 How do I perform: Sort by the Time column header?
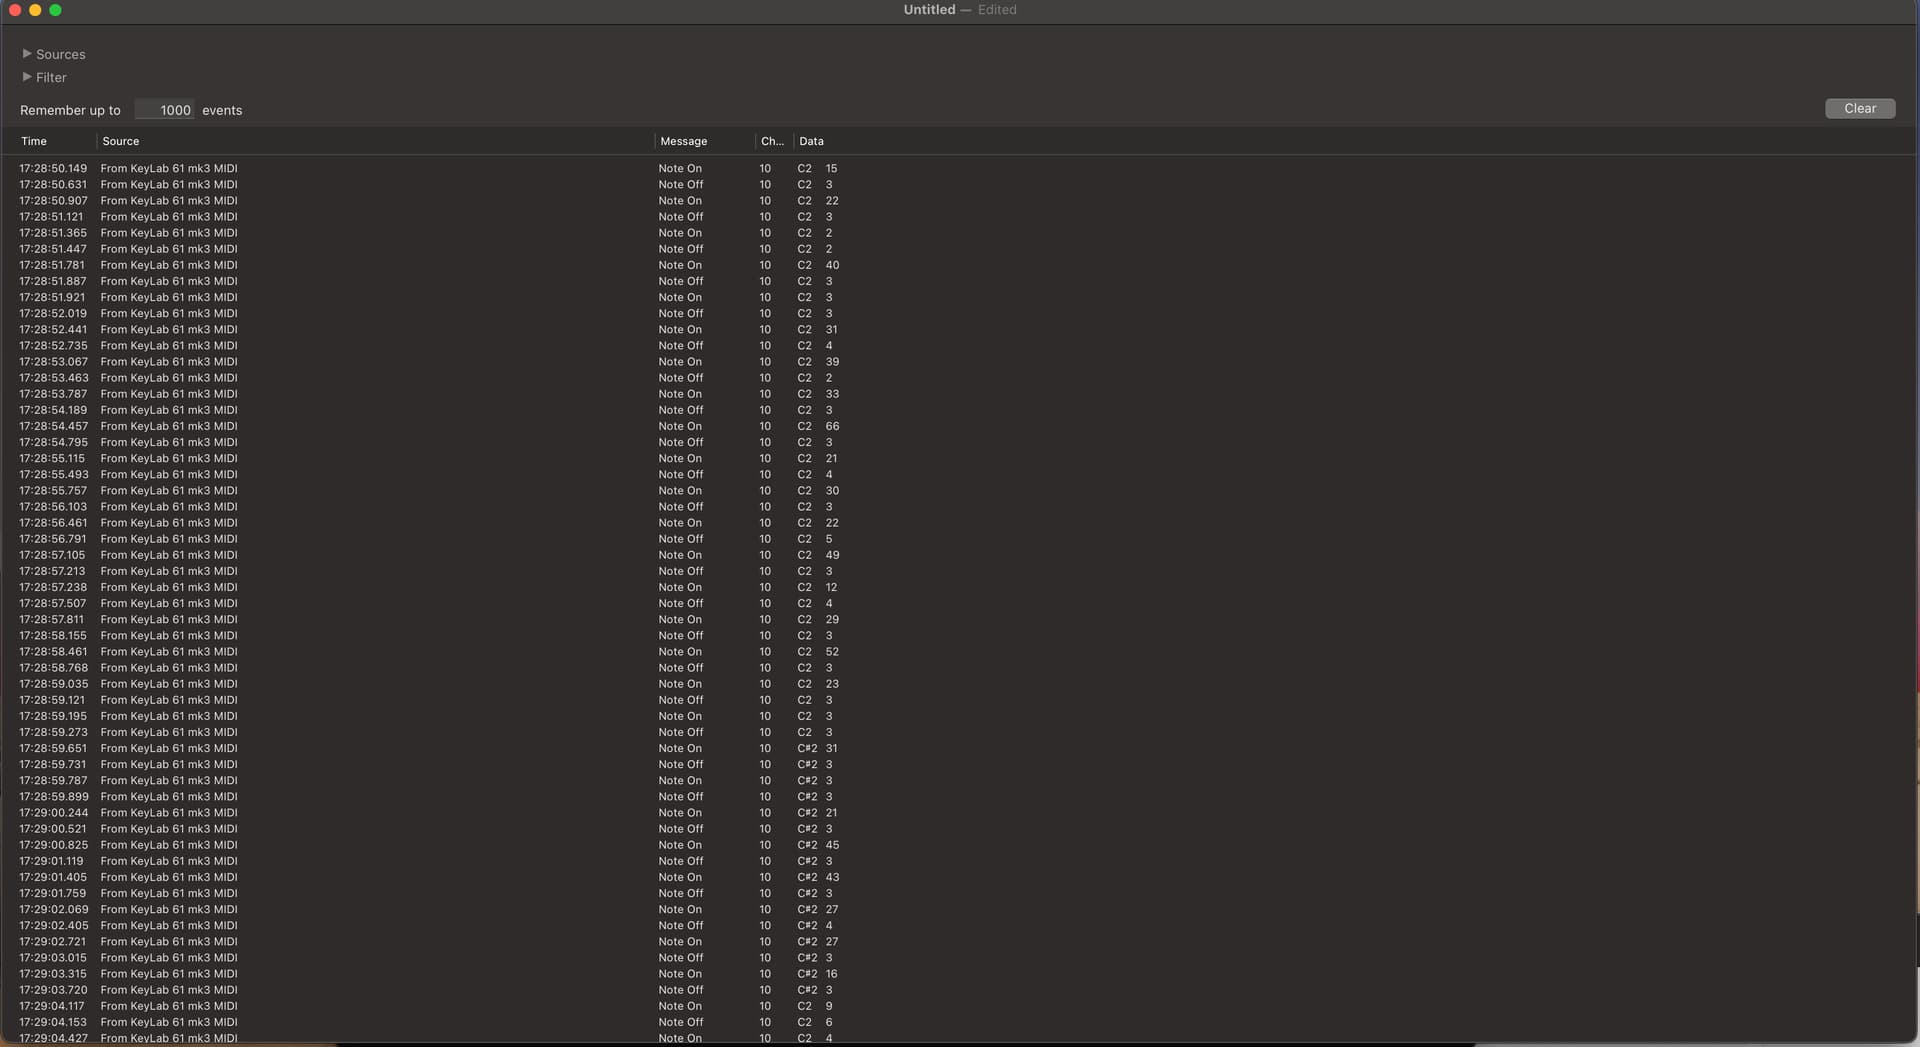coord(34,141)
